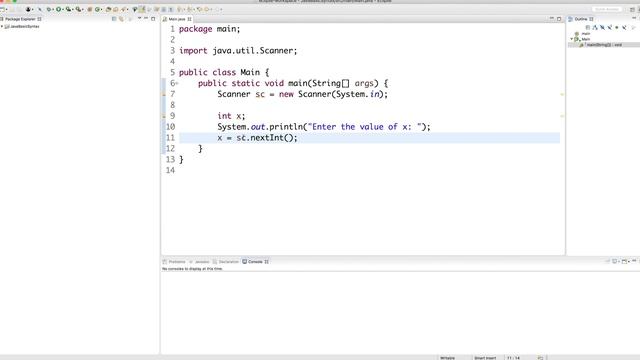Close the Console view tab
This screenshot has width=640, height=360.
pyautogui.click(x=267, y=262)
